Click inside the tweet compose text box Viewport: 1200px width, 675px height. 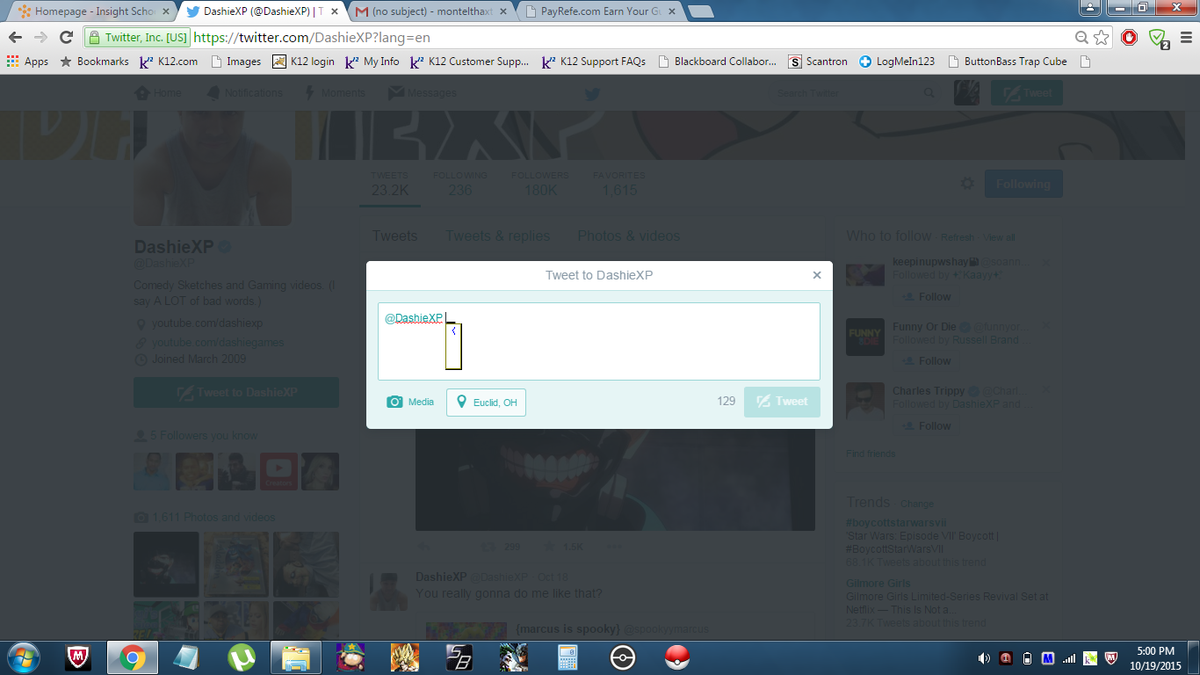click(599, 341)
